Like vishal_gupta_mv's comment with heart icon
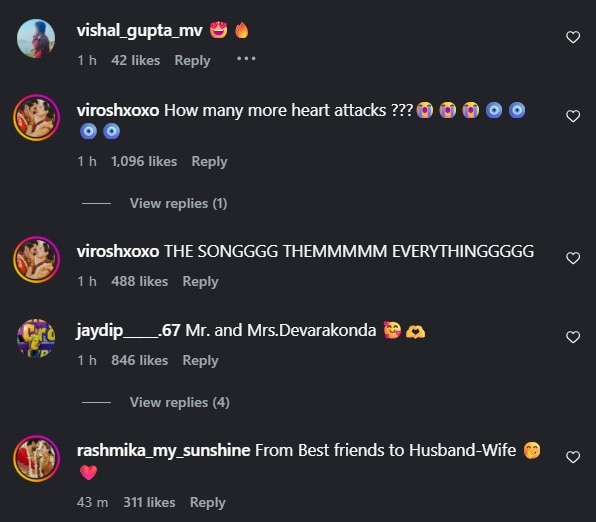The width and height of the screenshot is (596, 522). pyautogui.click(x=573, y=37)
